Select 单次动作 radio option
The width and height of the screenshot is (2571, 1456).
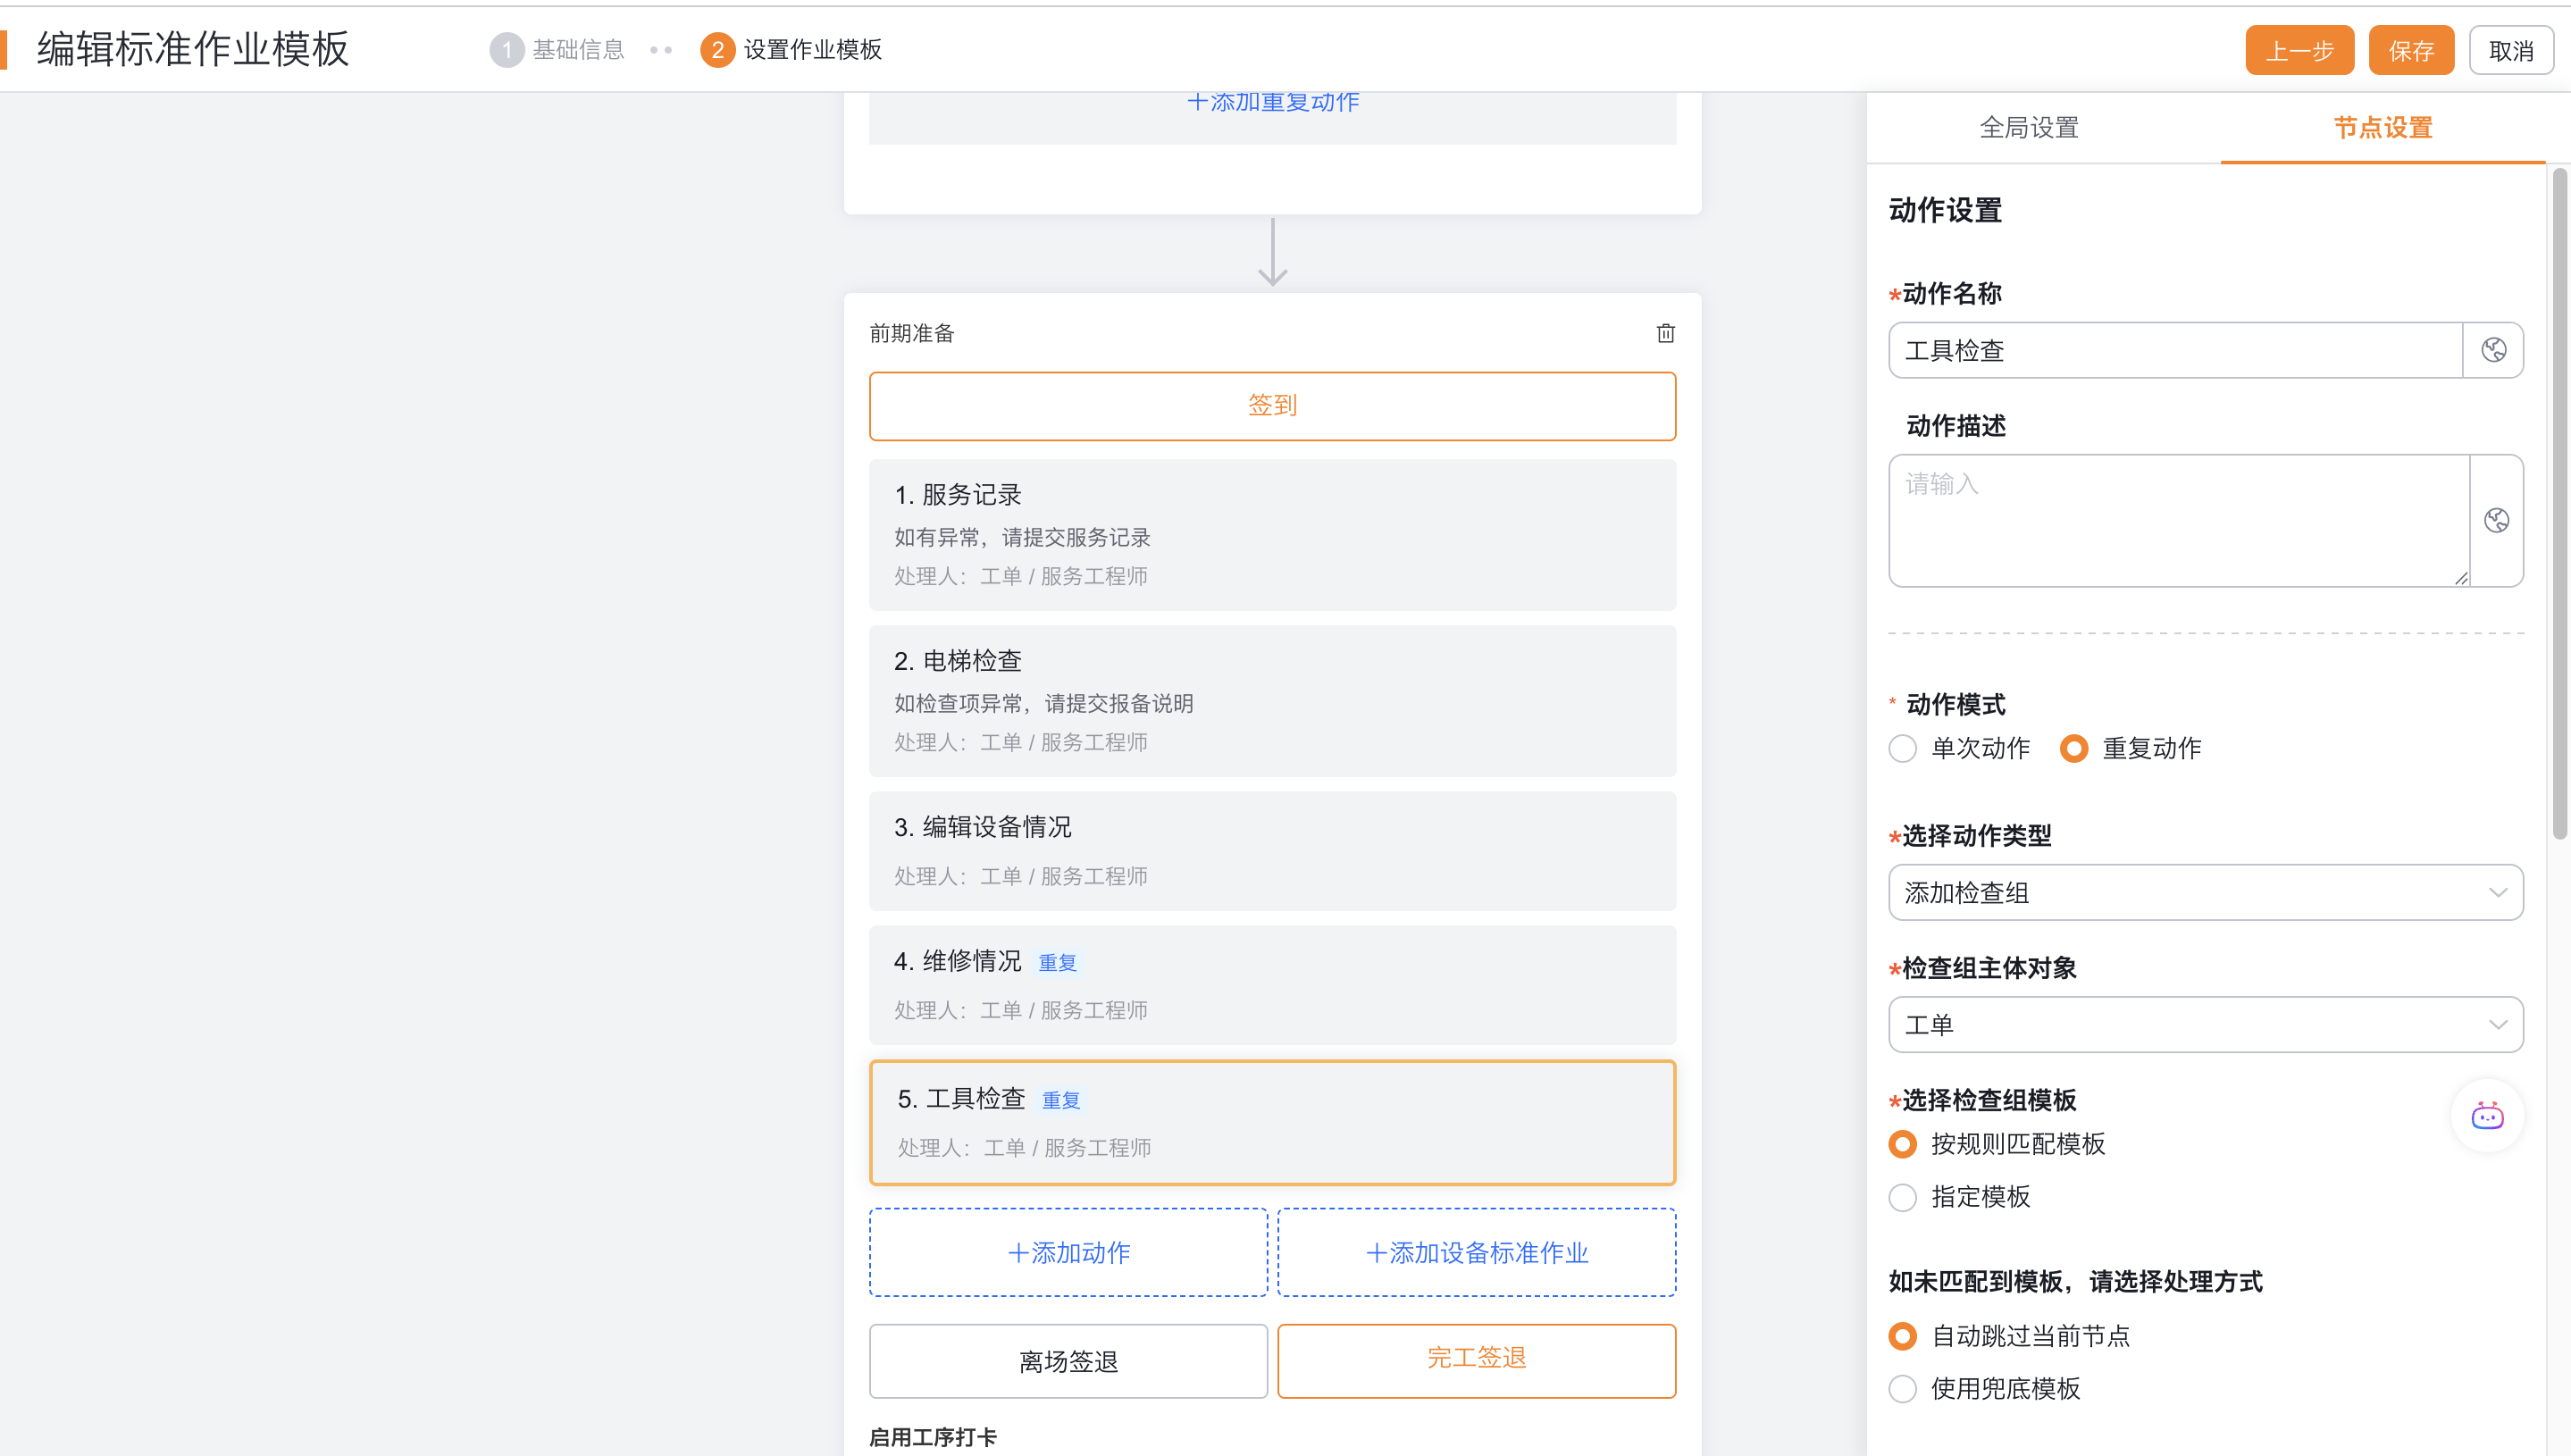pos(1903,748)
